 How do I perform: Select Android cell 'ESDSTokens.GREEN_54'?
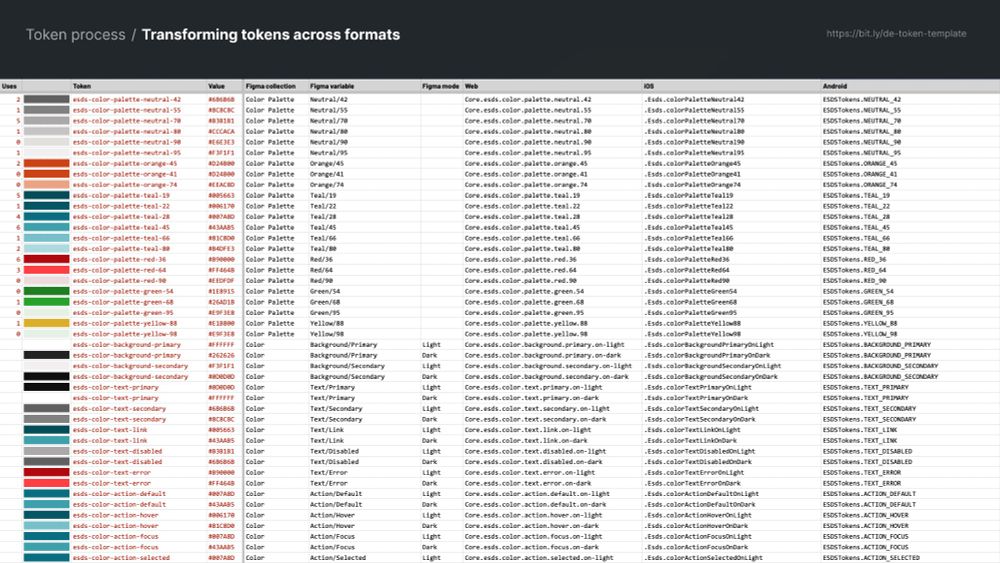[x=858, y=291]
